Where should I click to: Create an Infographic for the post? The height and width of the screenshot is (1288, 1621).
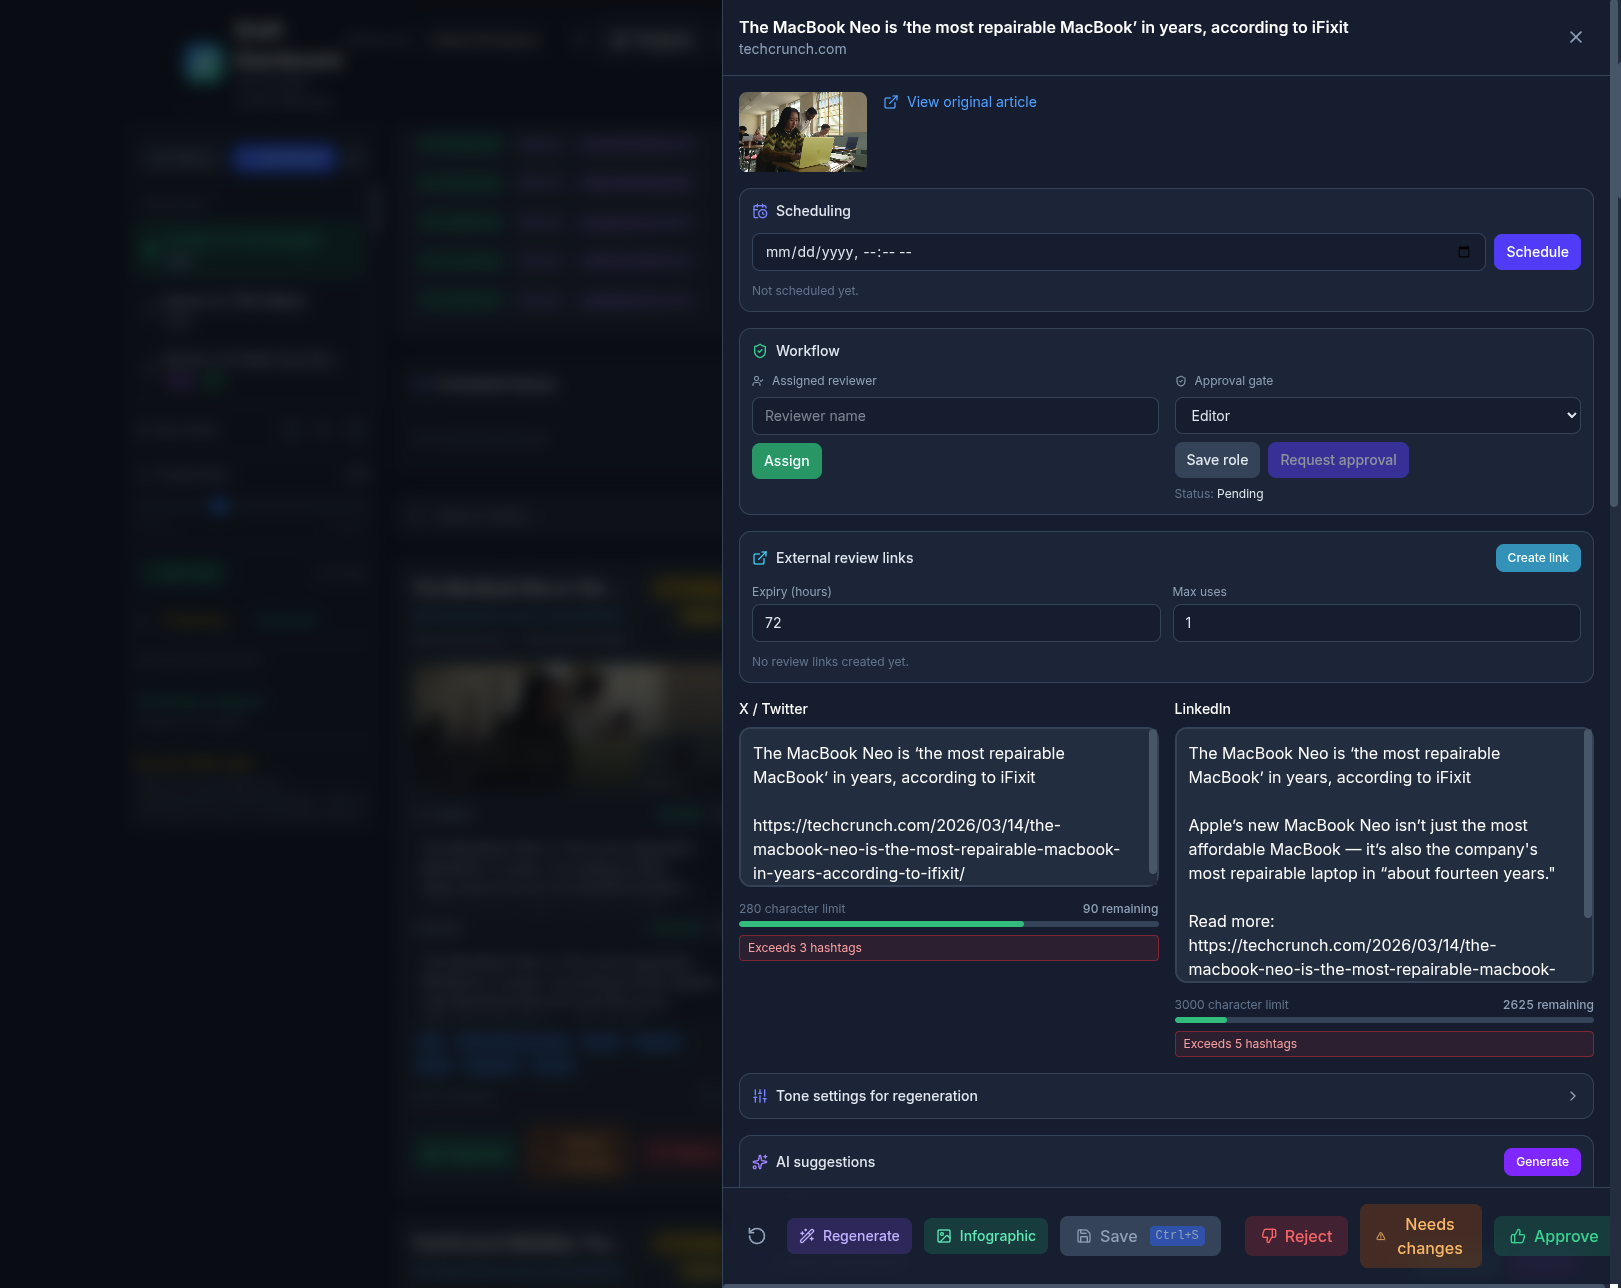(985, 1236)
